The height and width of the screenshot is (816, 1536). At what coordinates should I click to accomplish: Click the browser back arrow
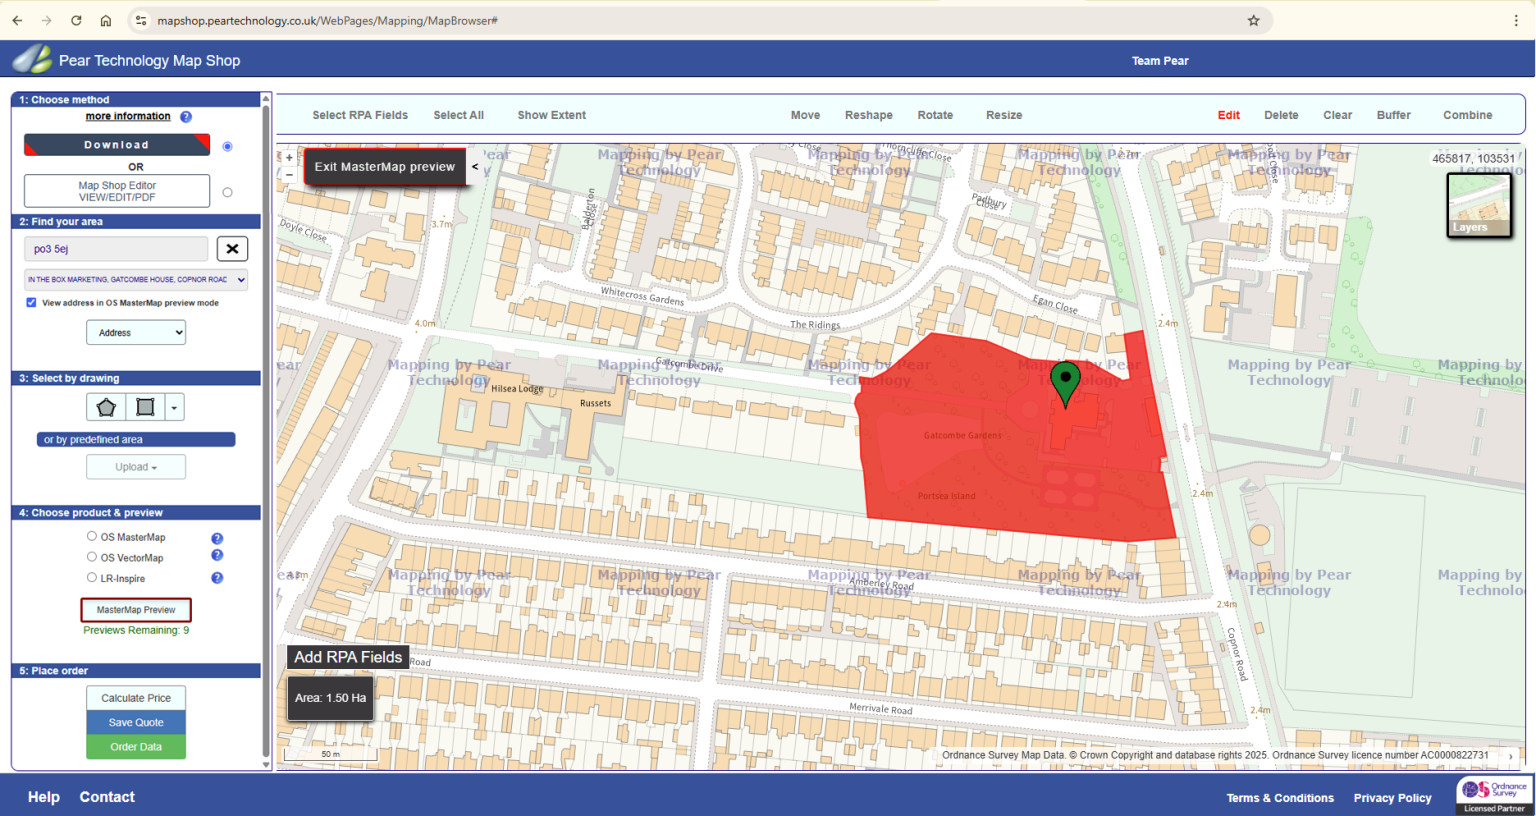[17, 20]
